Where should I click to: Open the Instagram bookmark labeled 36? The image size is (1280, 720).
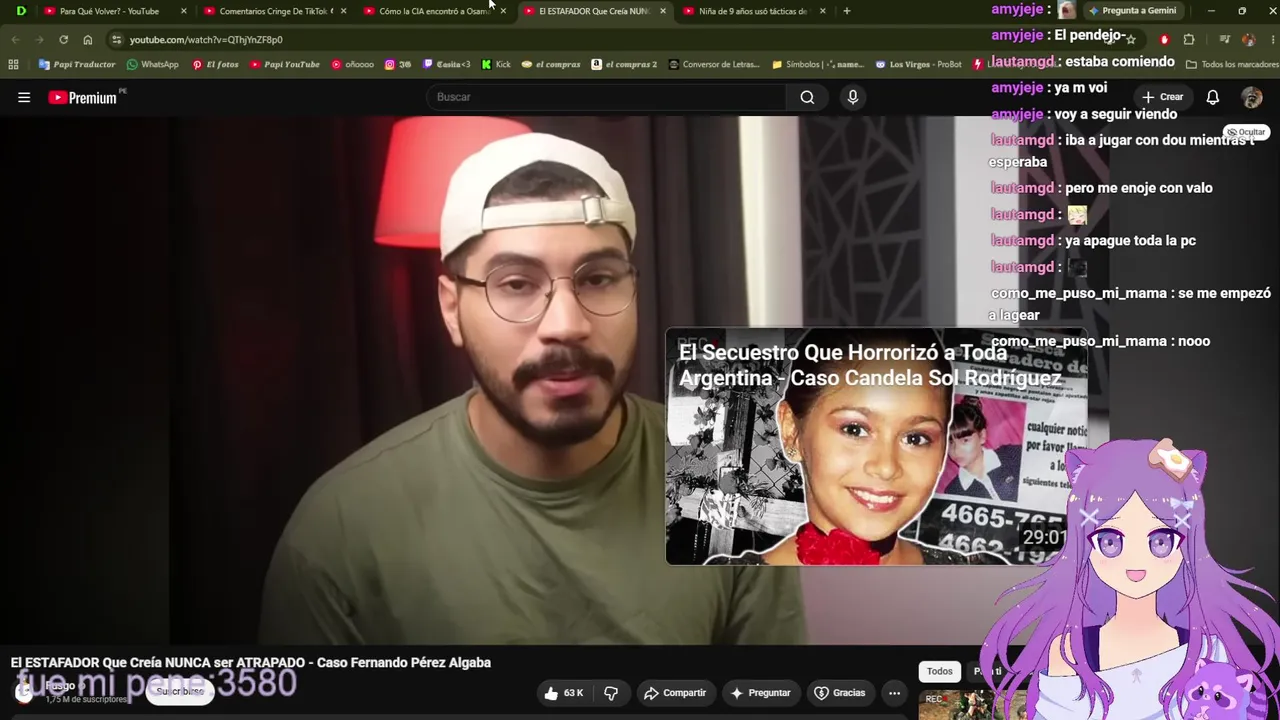pos(398,64)
